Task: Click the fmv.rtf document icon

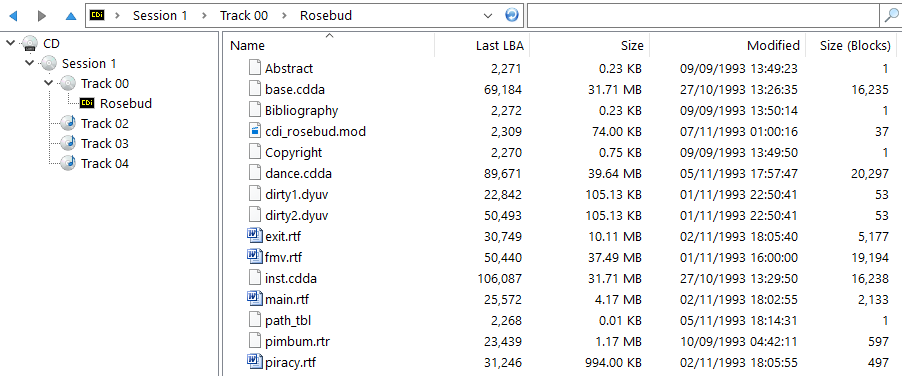Action: click(x=254, y=257)
